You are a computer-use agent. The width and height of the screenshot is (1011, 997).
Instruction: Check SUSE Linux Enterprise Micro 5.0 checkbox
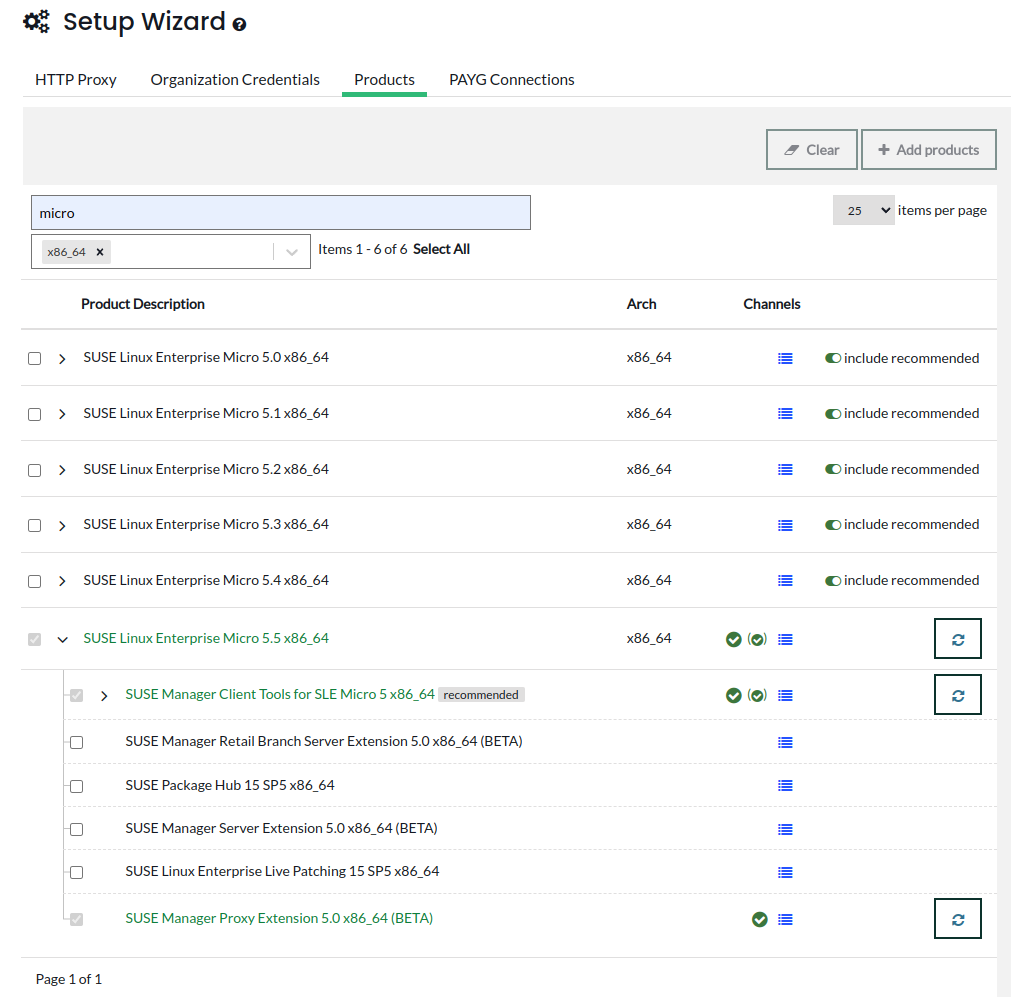(35, 359)
